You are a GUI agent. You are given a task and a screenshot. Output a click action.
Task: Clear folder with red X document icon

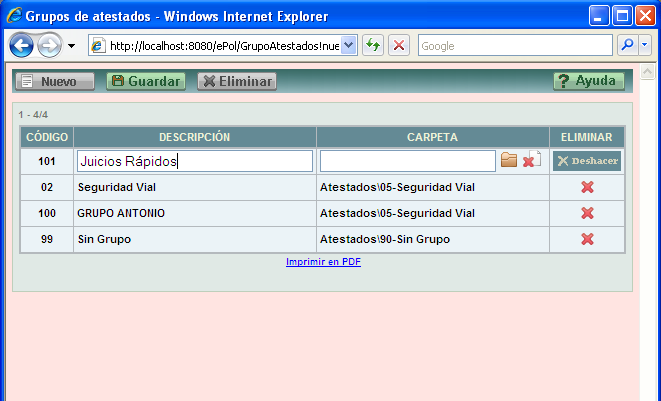[532, 159]
